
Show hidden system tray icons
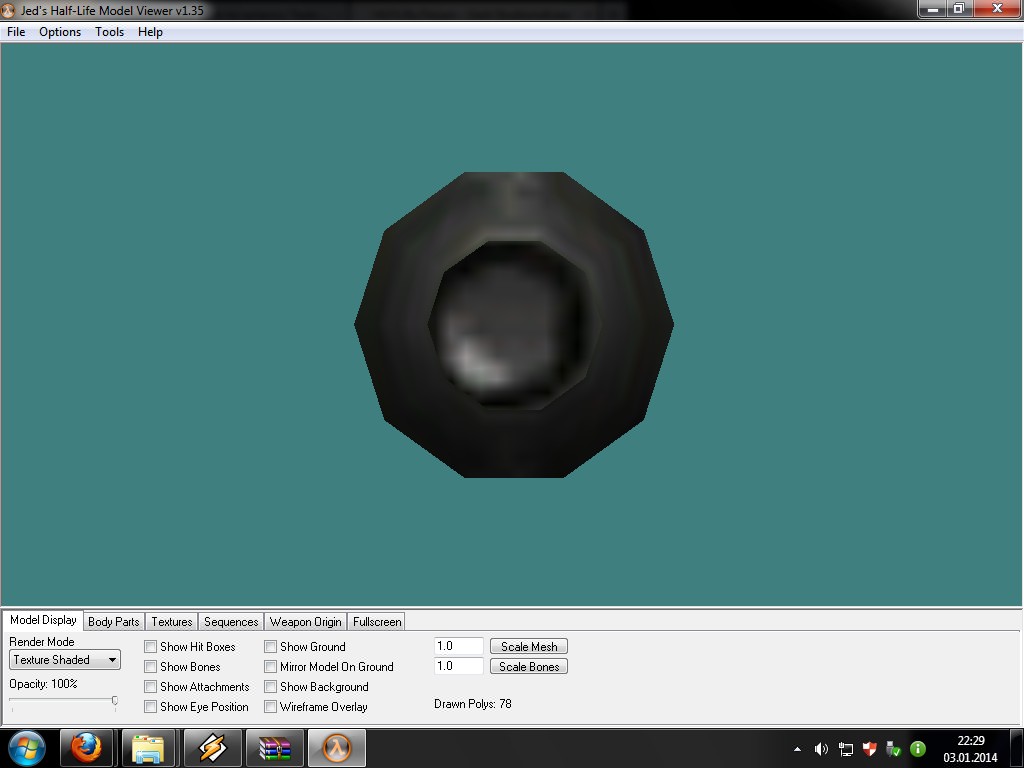(x=797, y=749)
